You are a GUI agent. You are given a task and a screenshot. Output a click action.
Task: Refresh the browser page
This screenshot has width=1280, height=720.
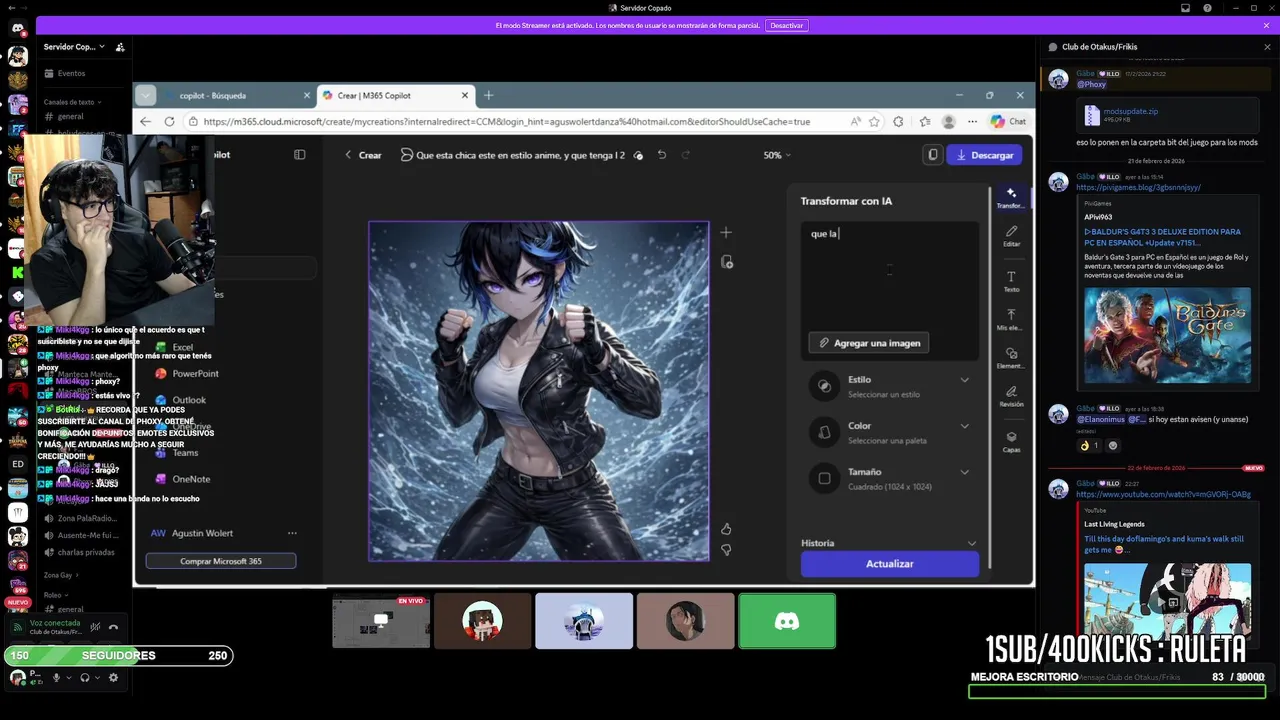pos(169,121)
